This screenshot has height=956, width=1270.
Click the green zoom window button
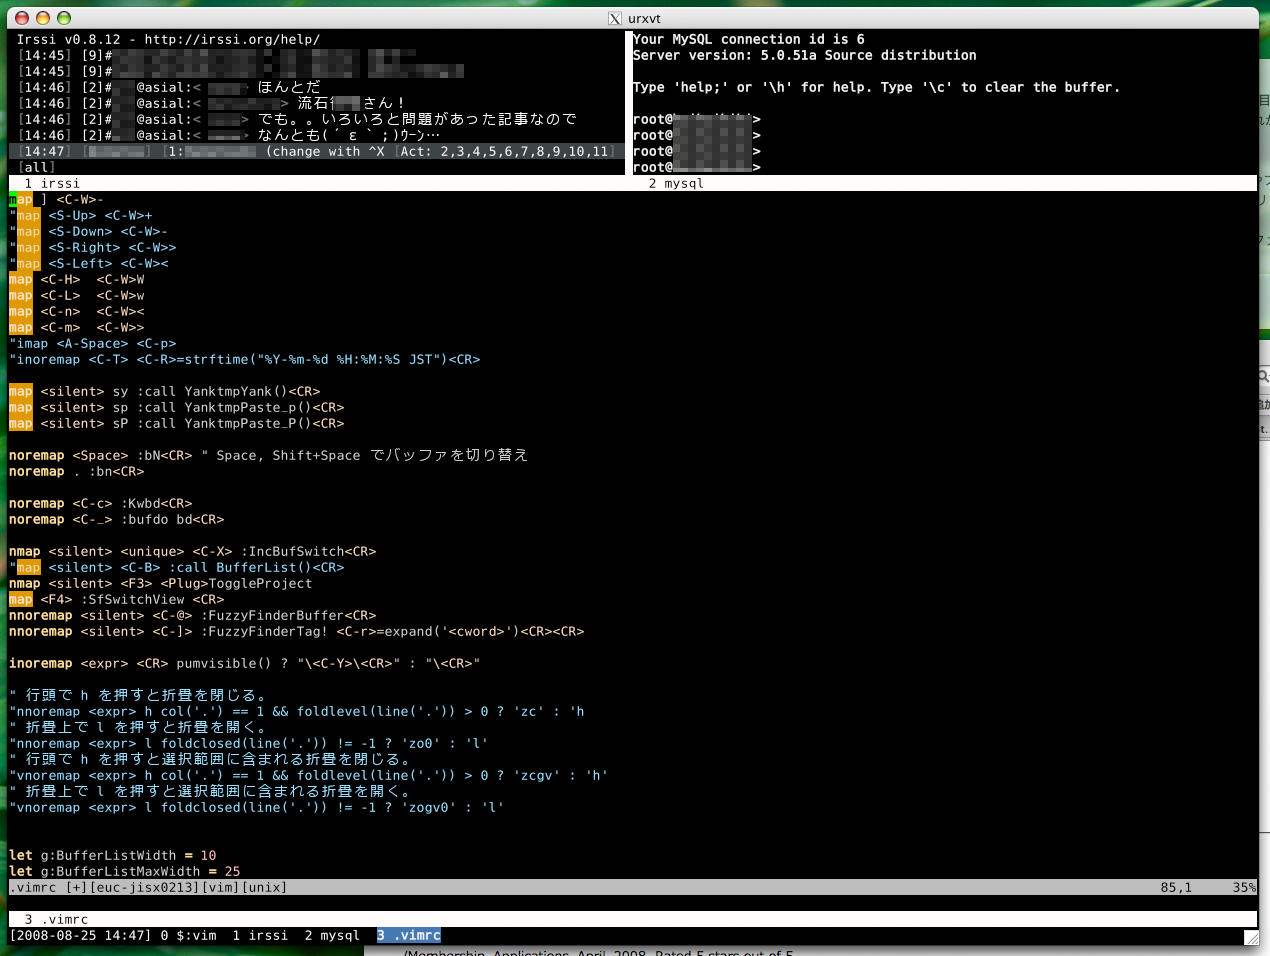tap(64, 18)
